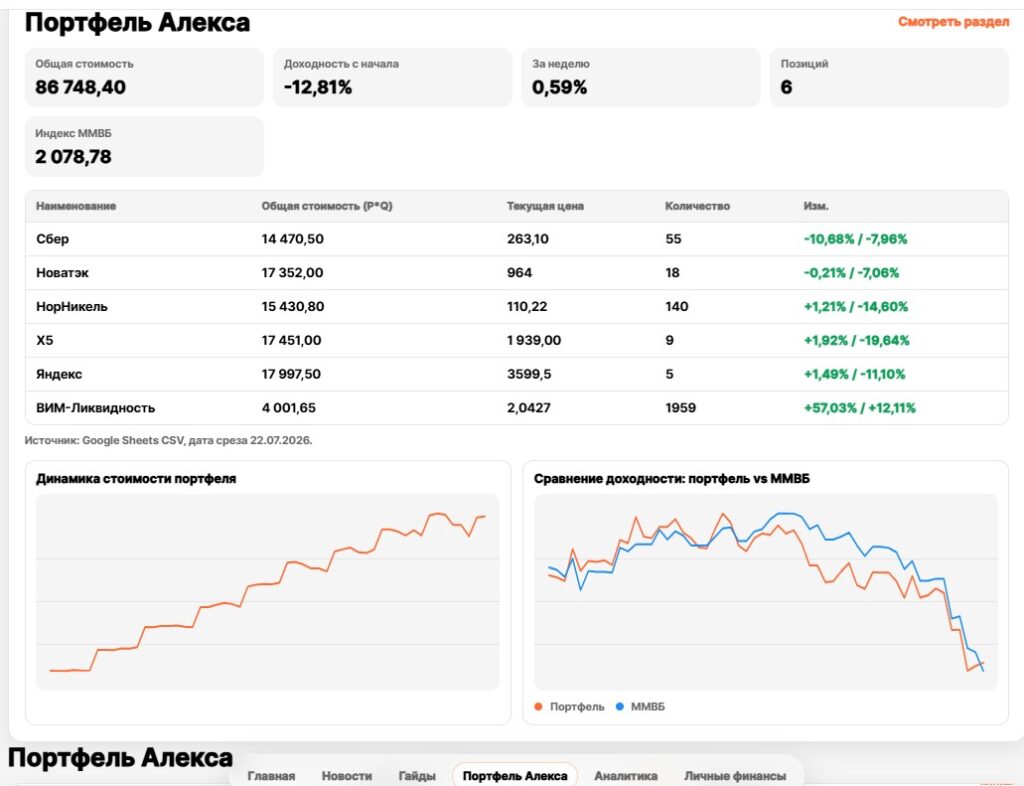
Task: Click the НорНикель row name
Action: 72,307
